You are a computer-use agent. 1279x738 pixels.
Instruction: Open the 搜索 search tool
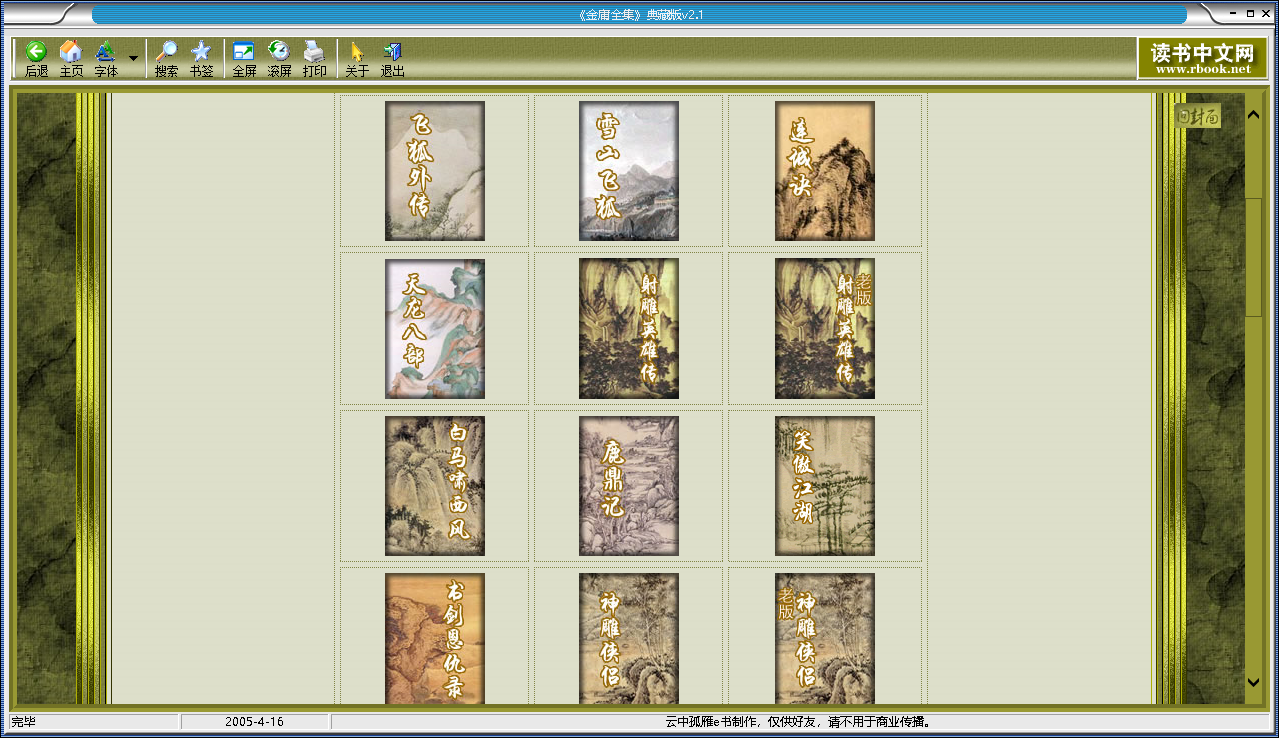166,59
